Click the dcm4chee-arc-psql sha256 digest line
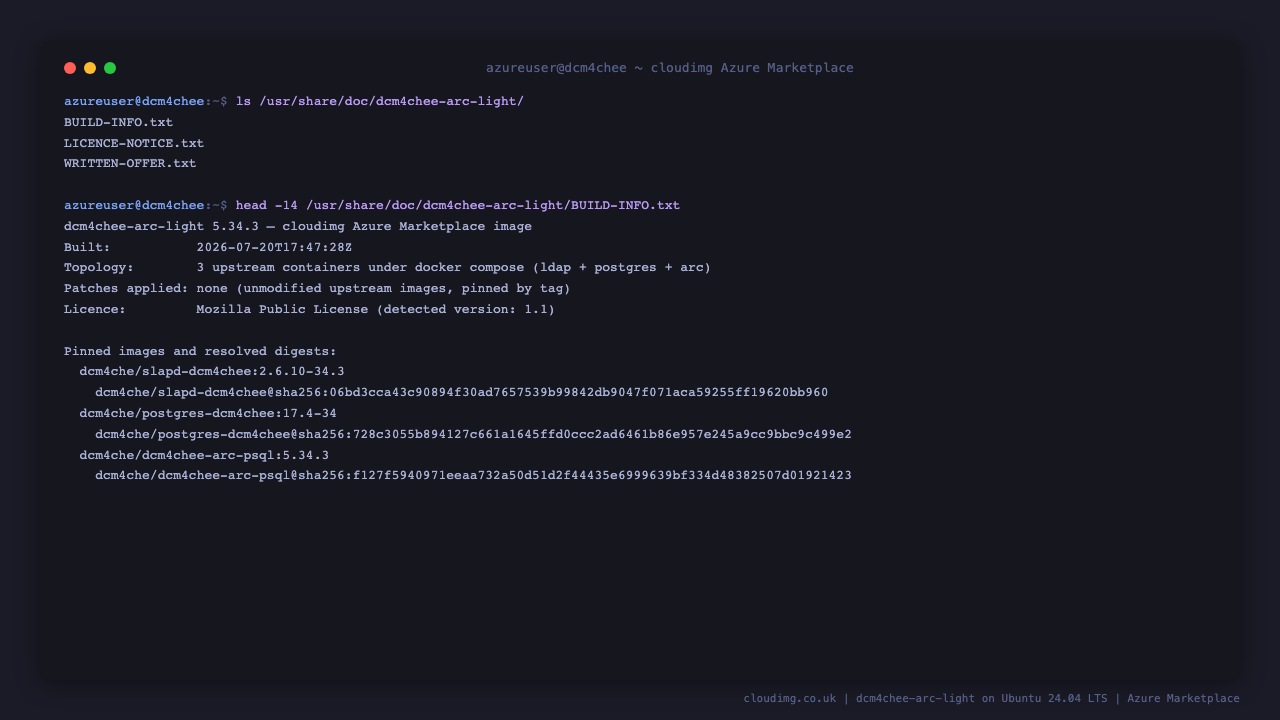Image resolution: width=1280 pixels, height=720 pixels. (x=474, y=475)
